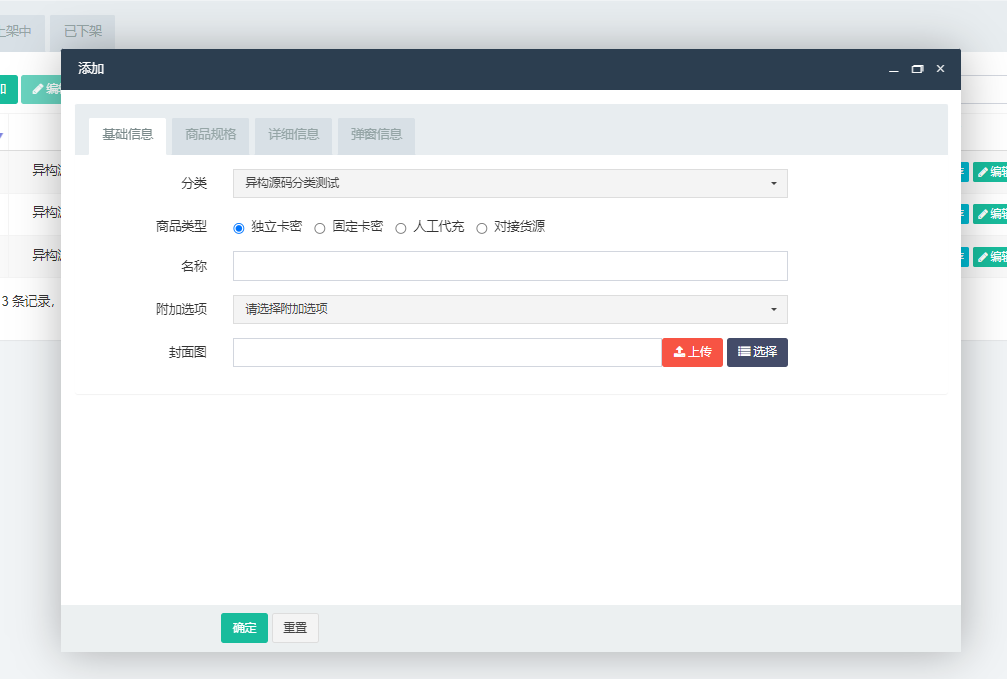Click the pencil 编辑 icon on the first row
Image resolution: width=1007 pixels, height=679 pixels.
point(983,172)
